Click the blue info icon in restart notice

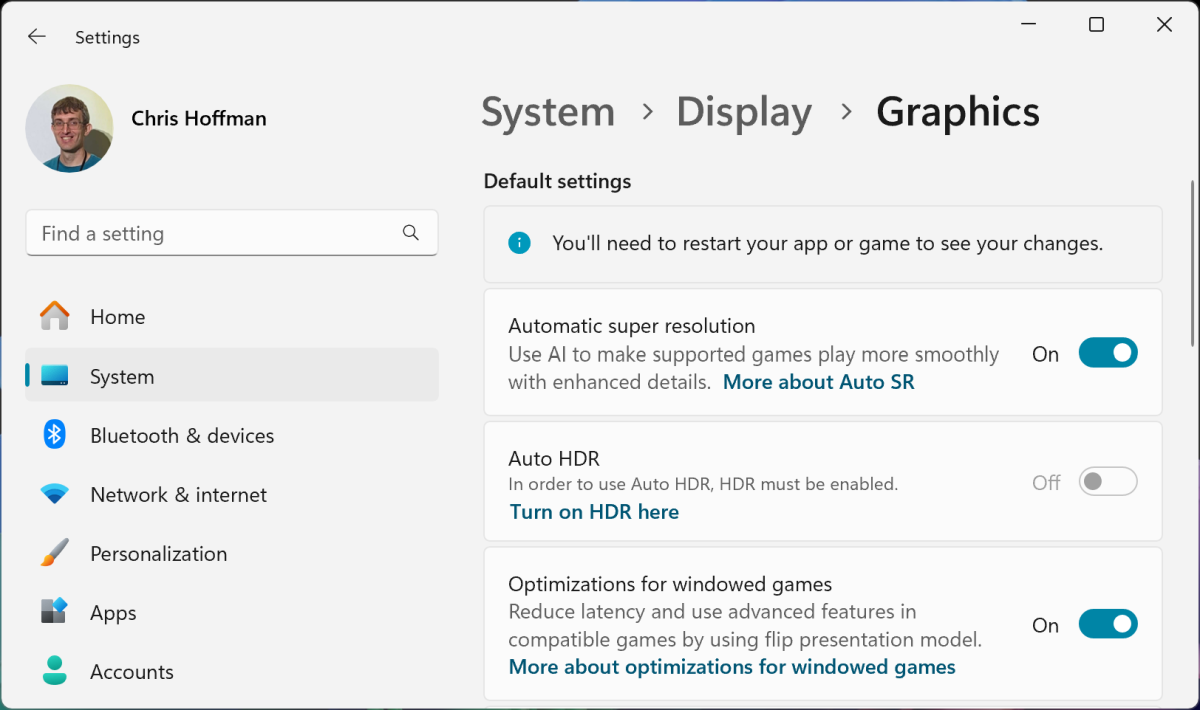pos(519,243)
